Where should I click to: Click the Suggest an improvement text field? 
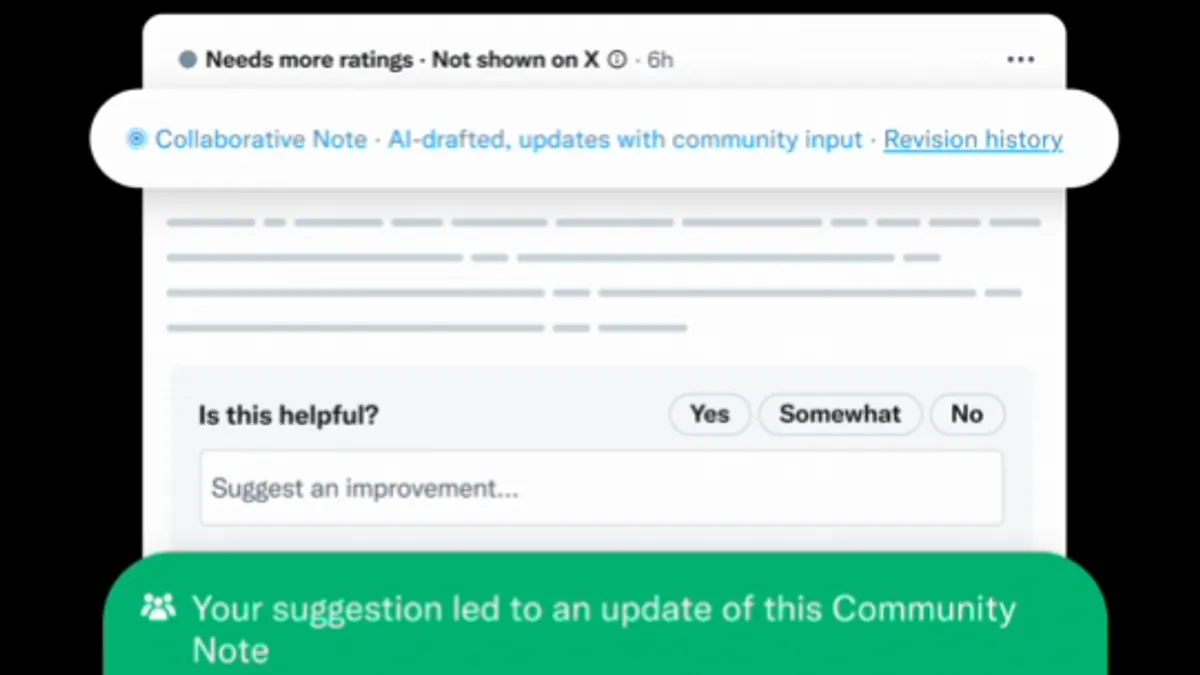pos(601,488)
